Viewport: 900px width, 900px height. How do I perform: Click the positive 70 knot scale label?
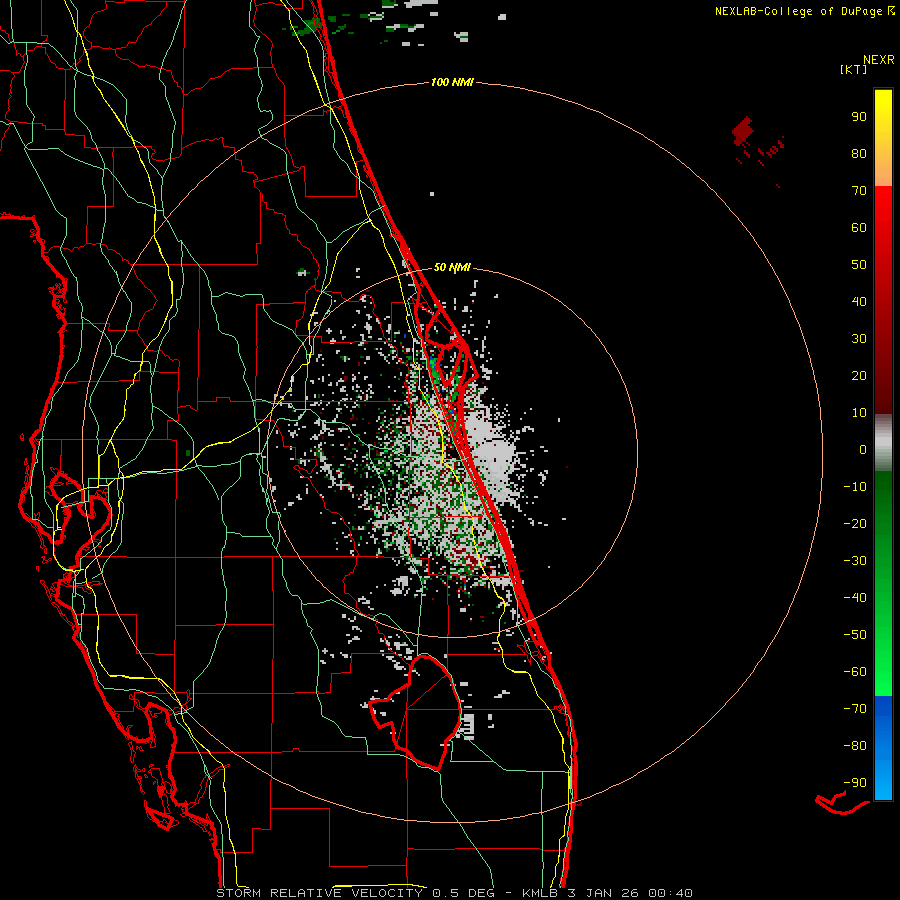pos(859,191)
